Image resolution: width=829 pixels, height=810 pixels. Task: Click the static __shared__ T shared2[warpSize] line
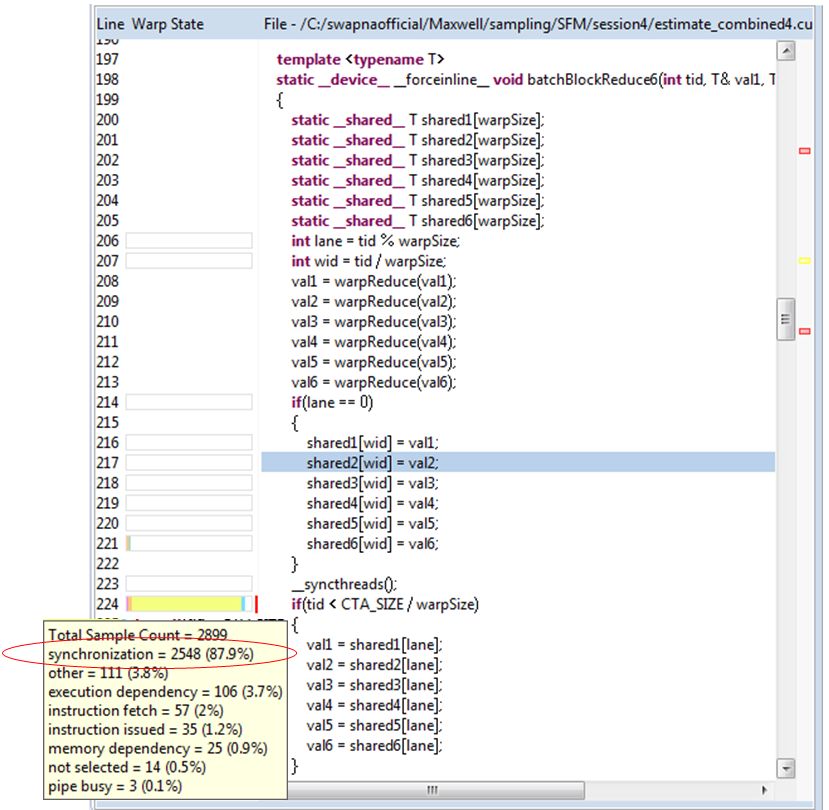pos(418,140)
